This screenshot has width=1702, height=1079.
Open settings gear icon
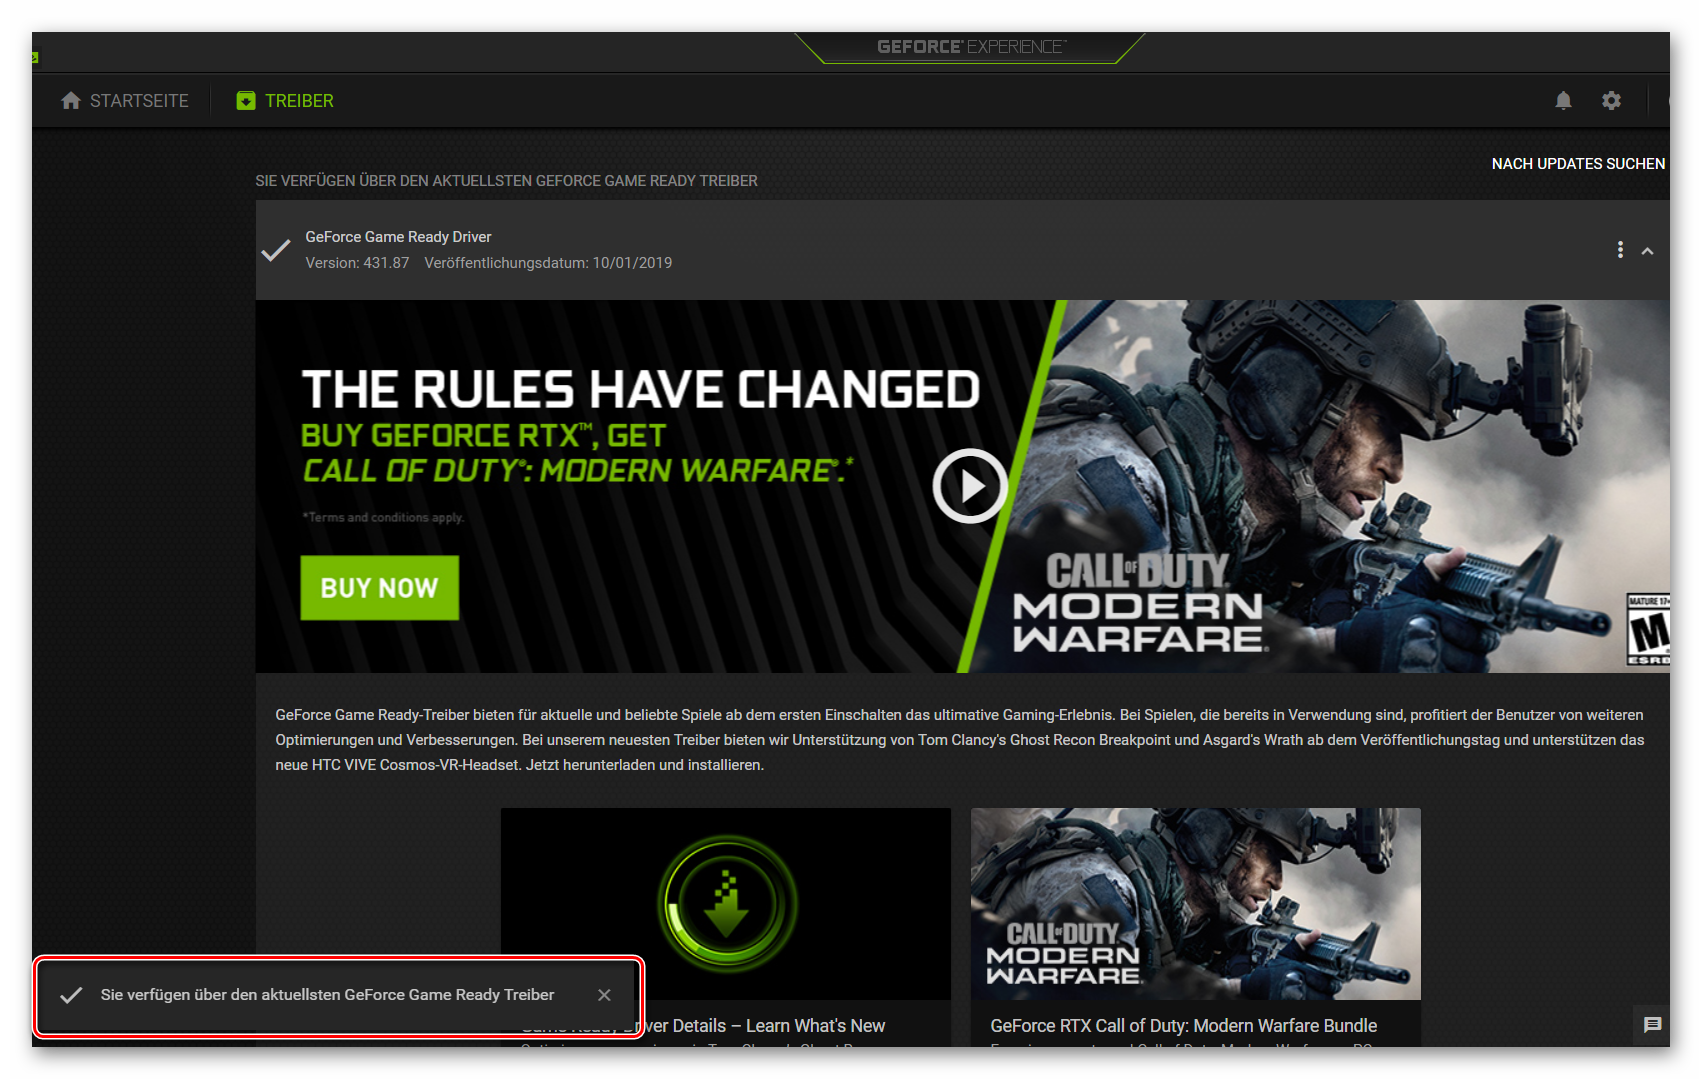[1611, 100]
